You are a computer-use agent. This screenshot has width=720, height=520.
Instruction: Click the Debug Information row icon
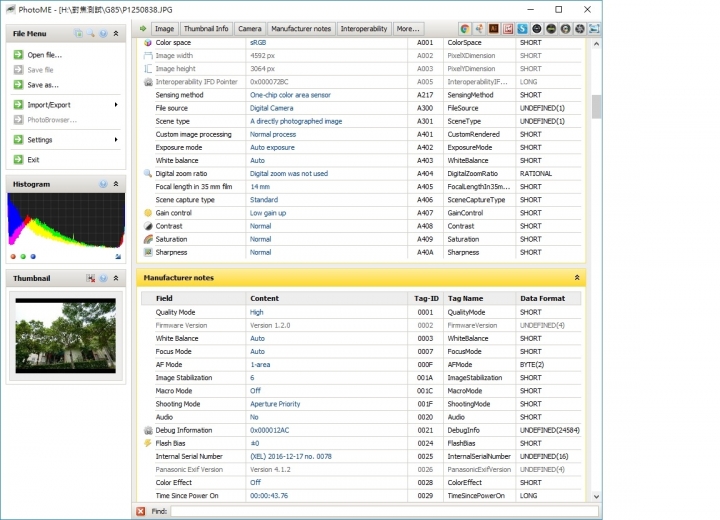[x=148, y=430]
